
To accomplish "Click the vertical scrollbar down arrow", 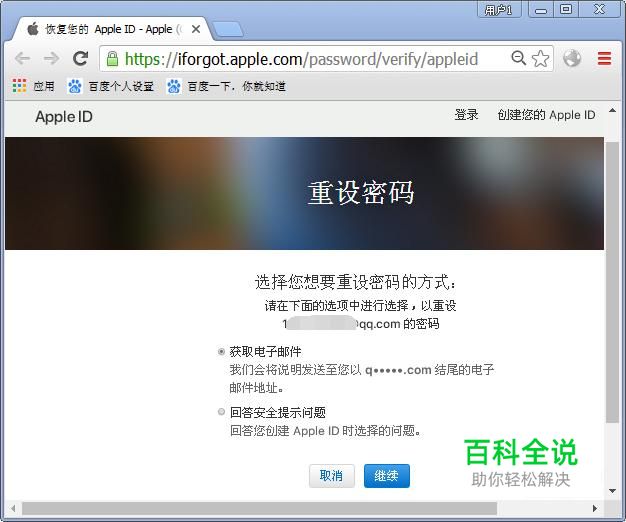I will [x=612, y=491].
